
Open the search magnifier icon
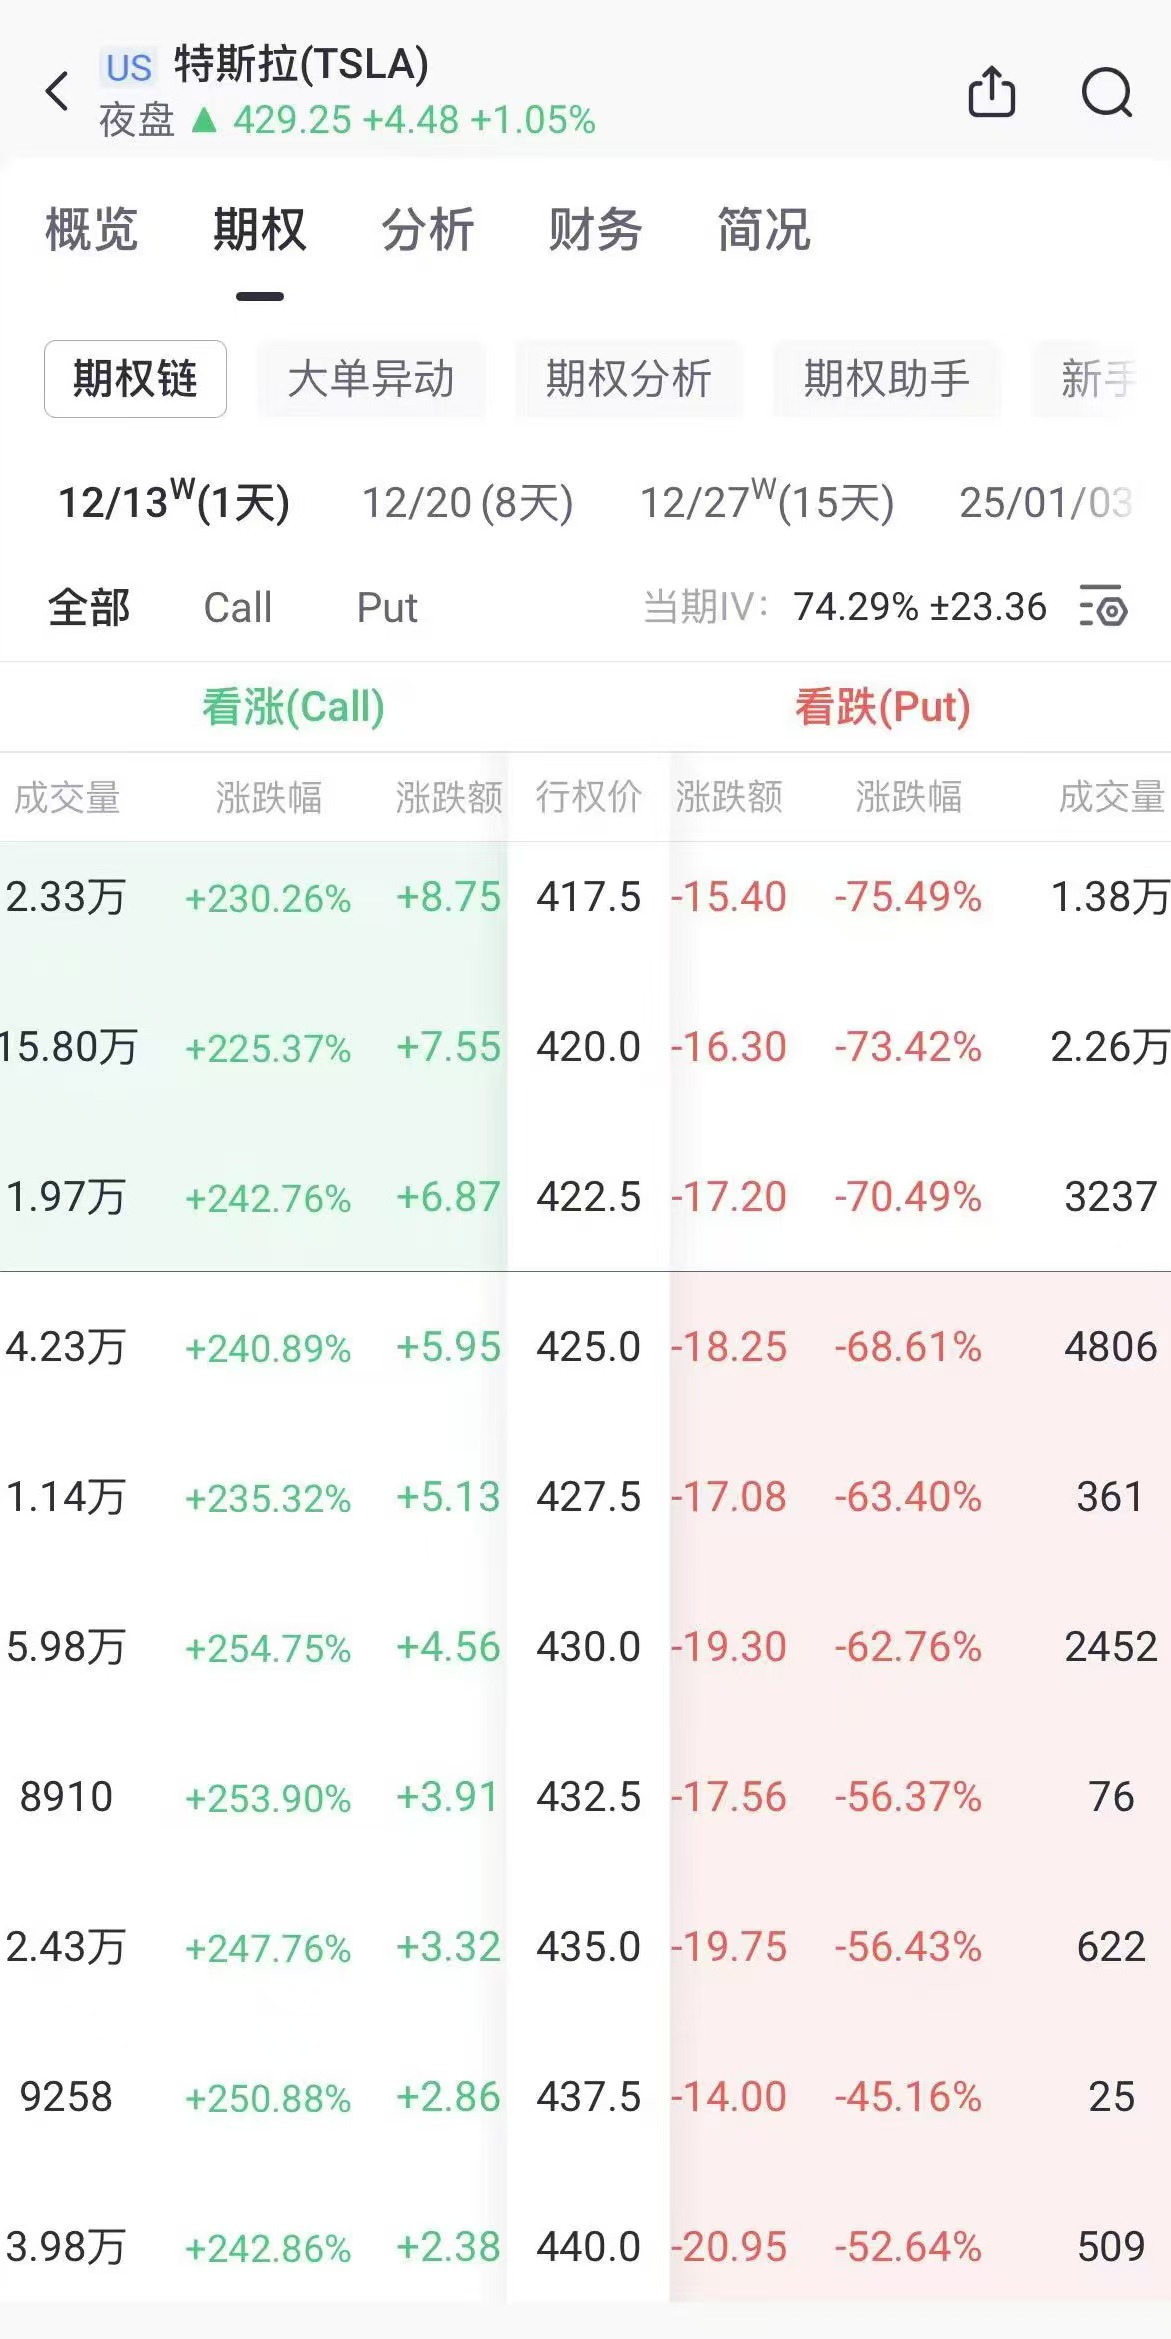coord(1106,93)
